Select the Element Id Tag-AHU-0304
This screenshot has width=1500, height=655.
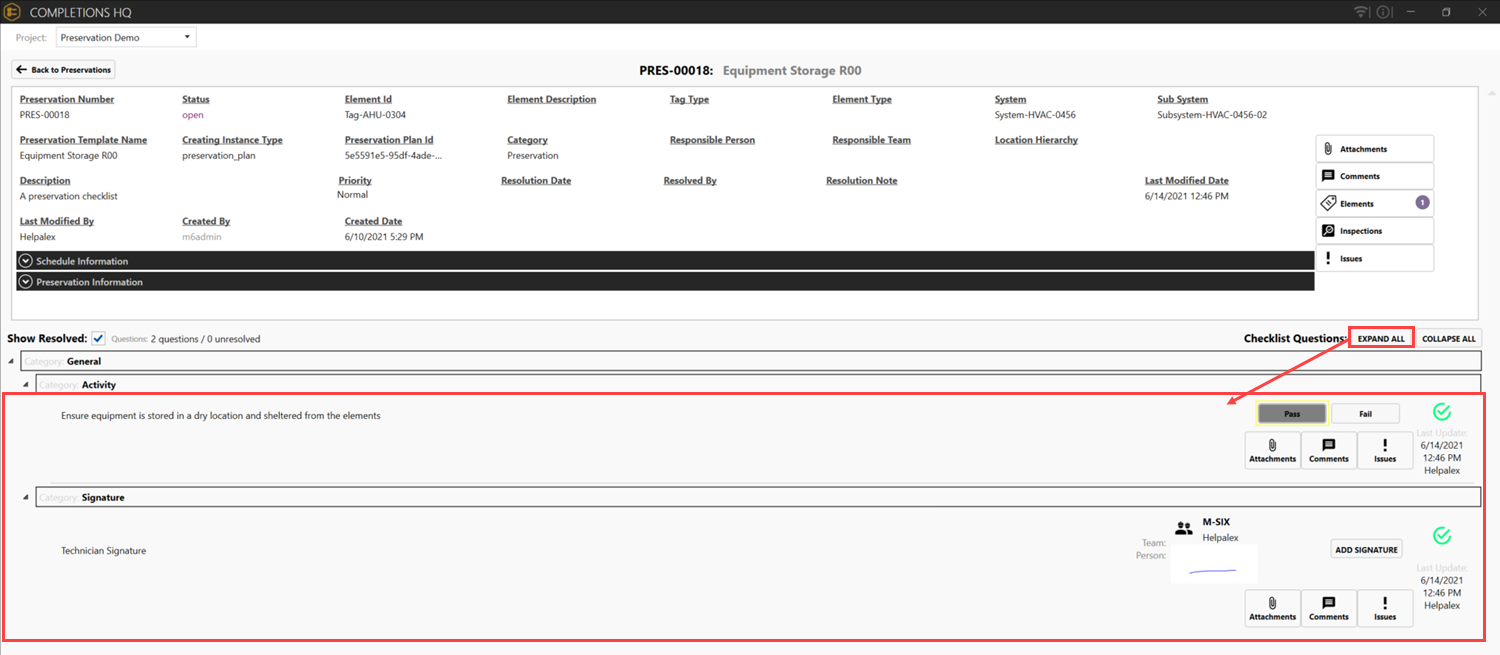pos(375,115)
